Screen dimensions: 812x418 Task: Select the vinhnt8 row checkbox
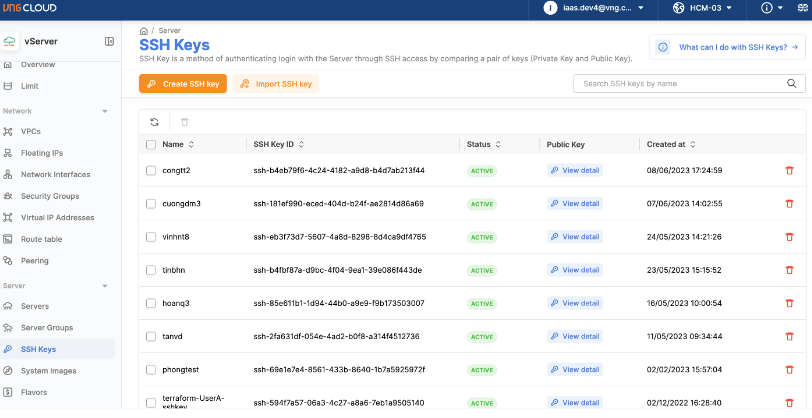coord(151,237)
